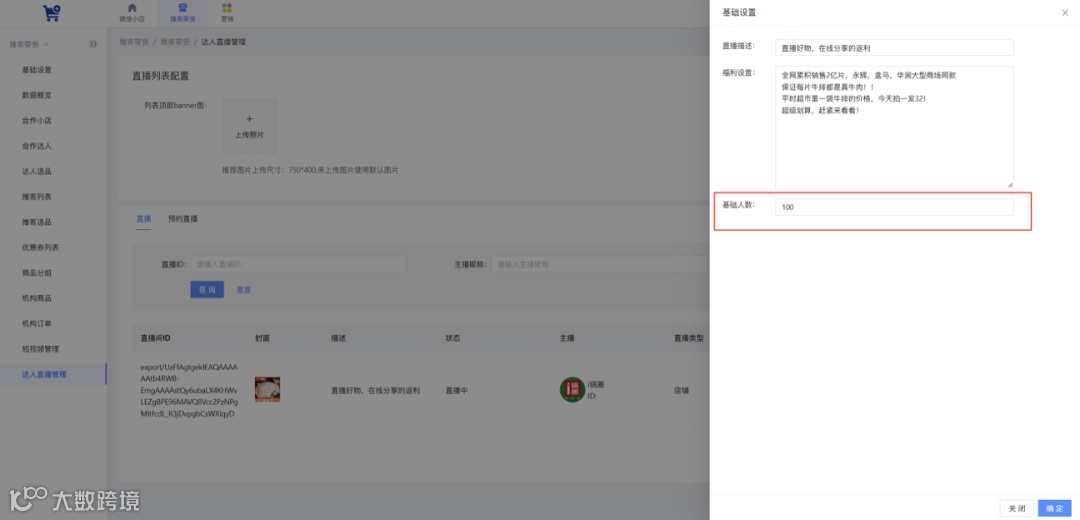Viewport: 1080px width, 520px height.
Task: Click the 主播昵称 search input
Action: [x=599, y=264]
